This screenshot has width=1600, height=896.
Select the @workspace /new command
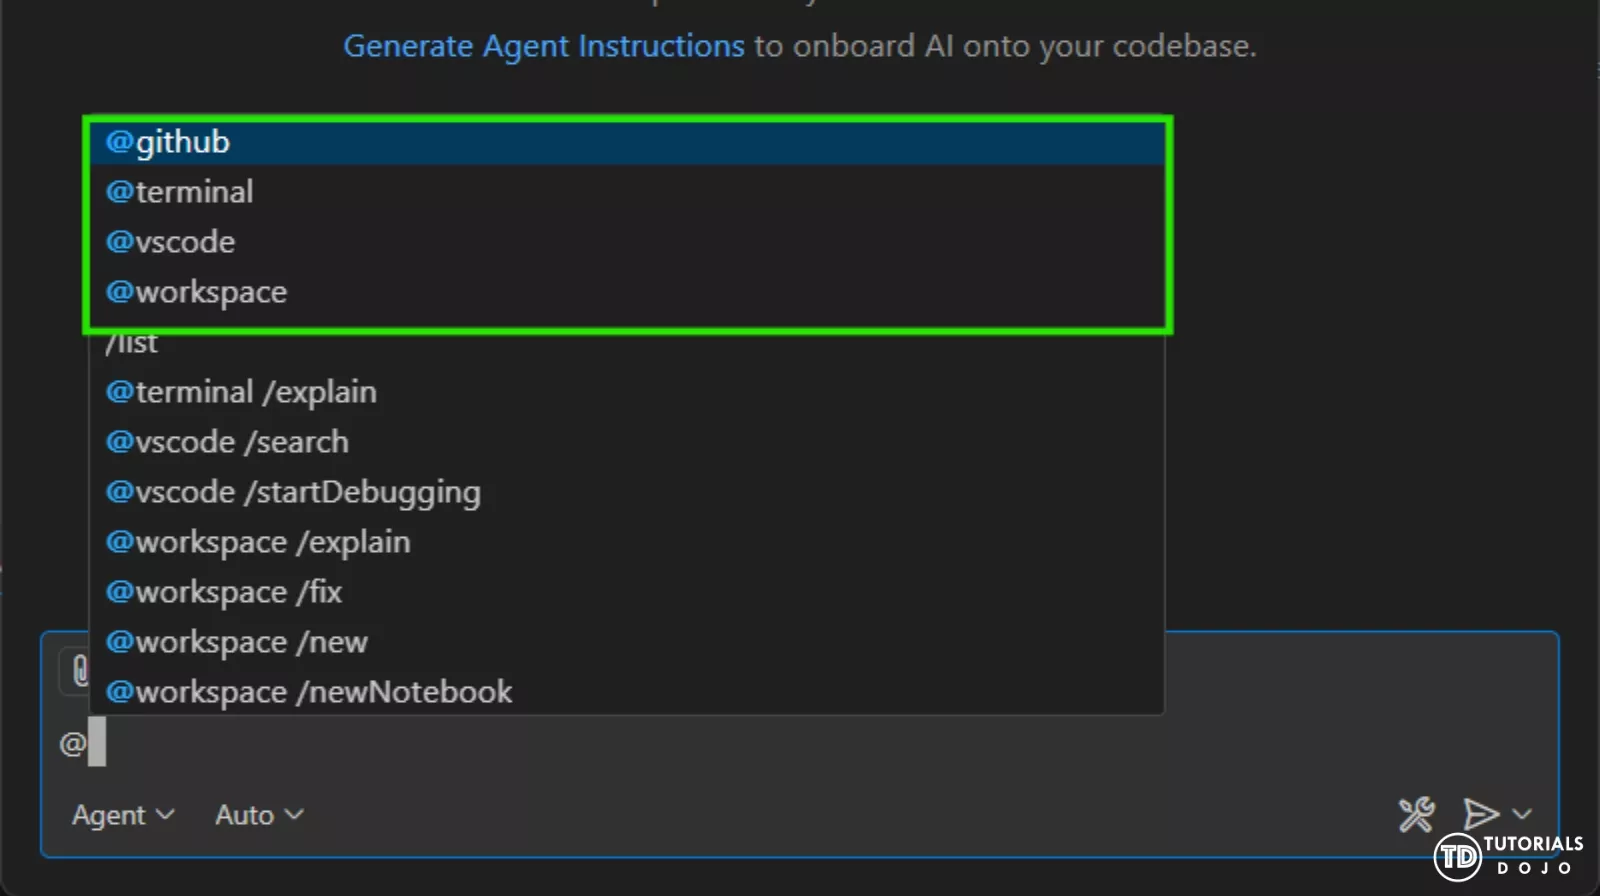click(x=237, y=642)
